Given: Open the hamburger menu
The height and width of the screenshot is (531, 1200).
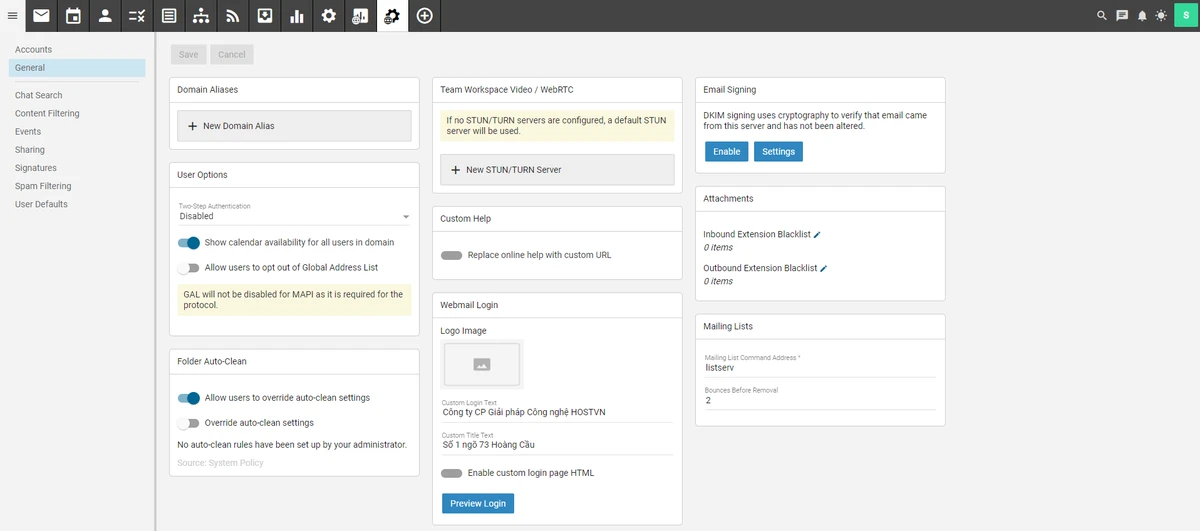Looking at the screenshot, I should [x=12, y=15].
